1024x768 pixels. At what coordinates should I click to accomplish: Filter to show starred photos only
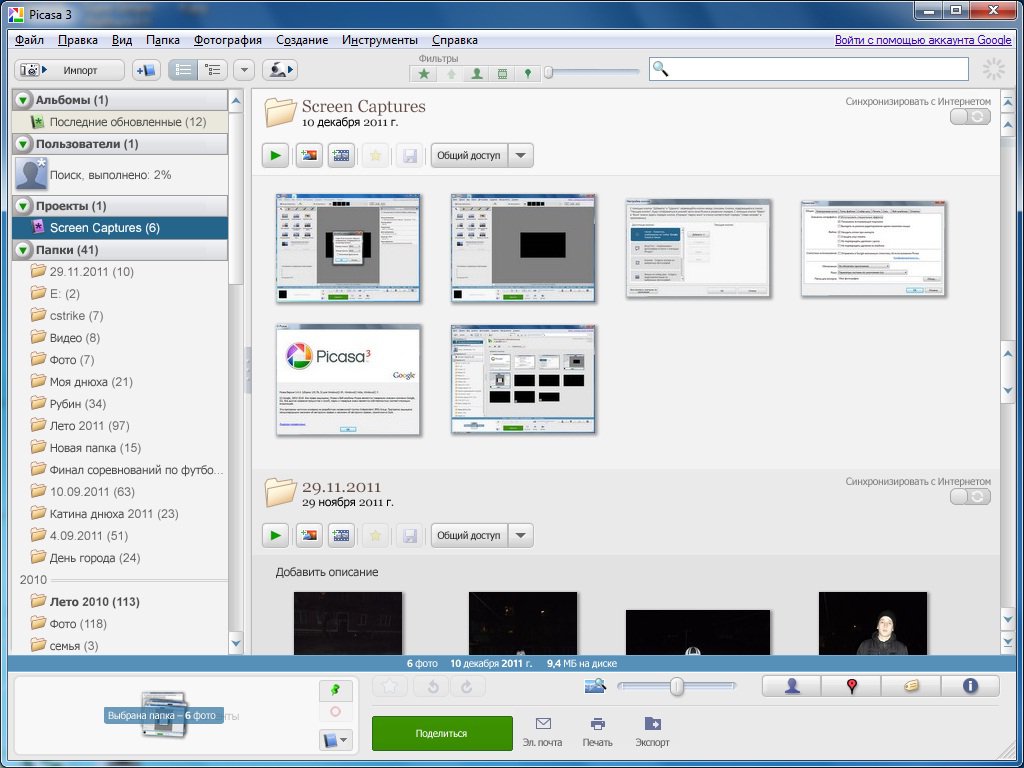425,73
